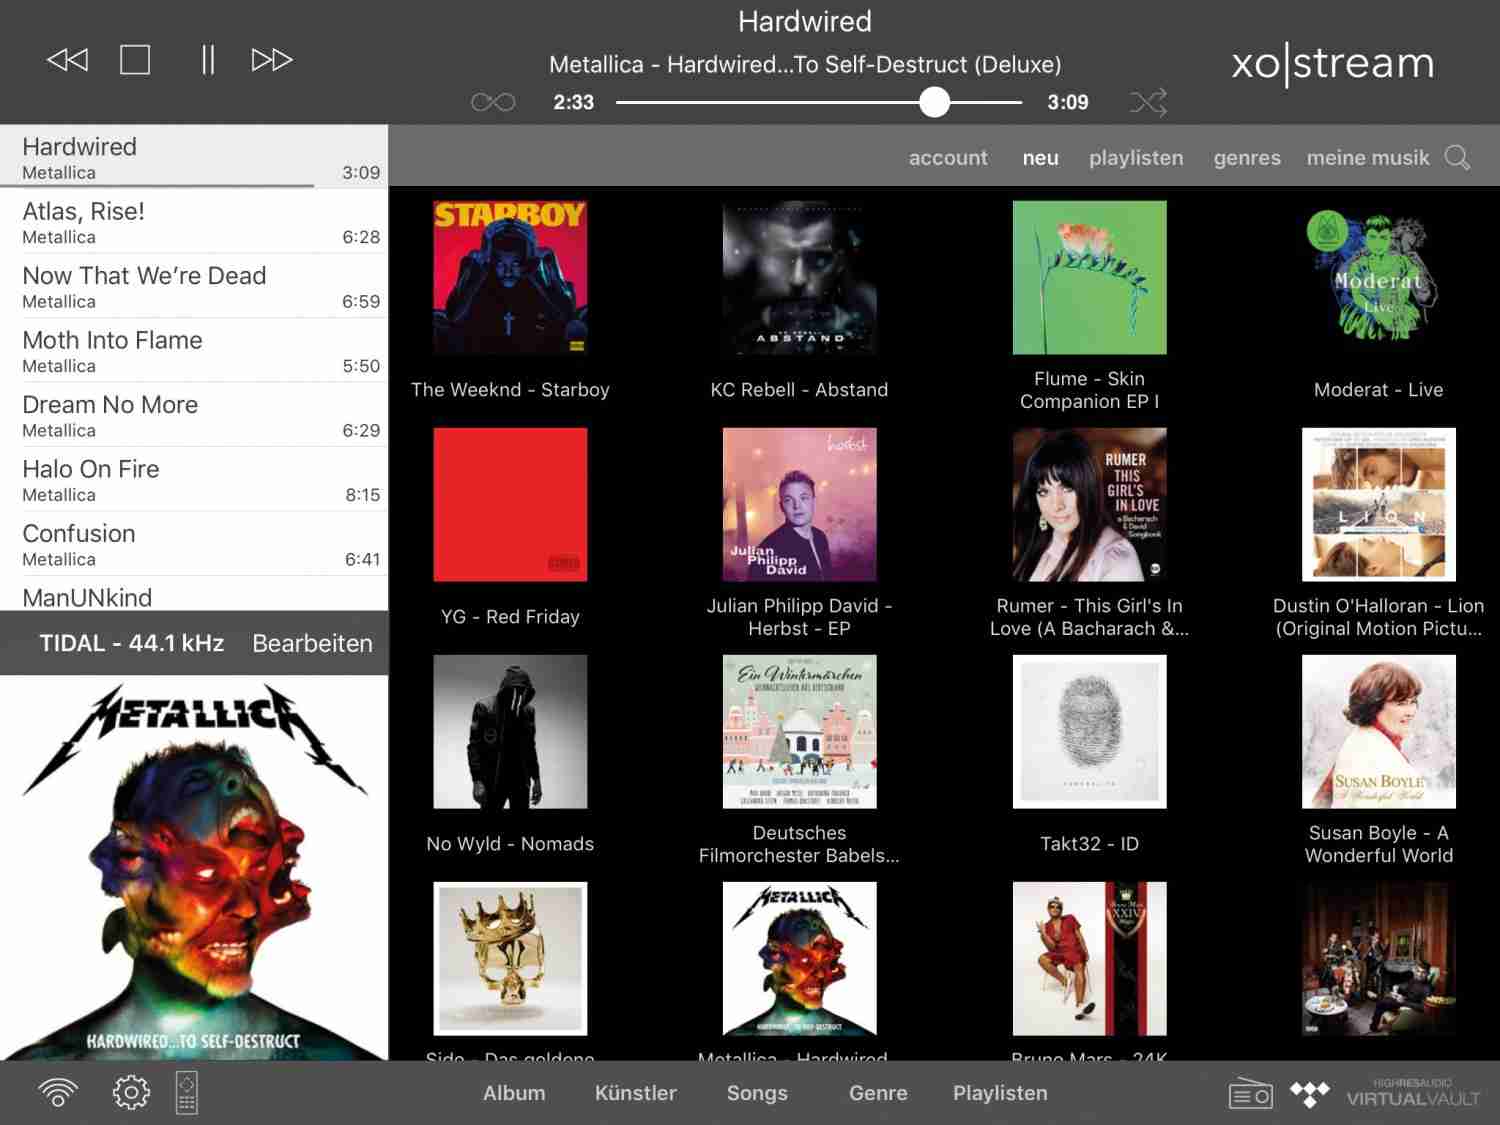Click the elapsed time 2:33
This screenshot has height=1125, width=1500.
(573, 102)
